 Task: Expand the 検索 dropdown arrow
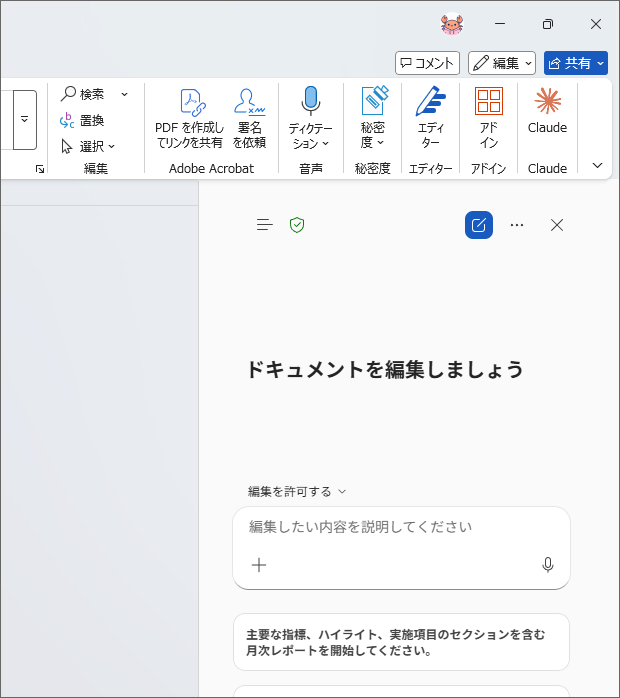tap(125, 94)
